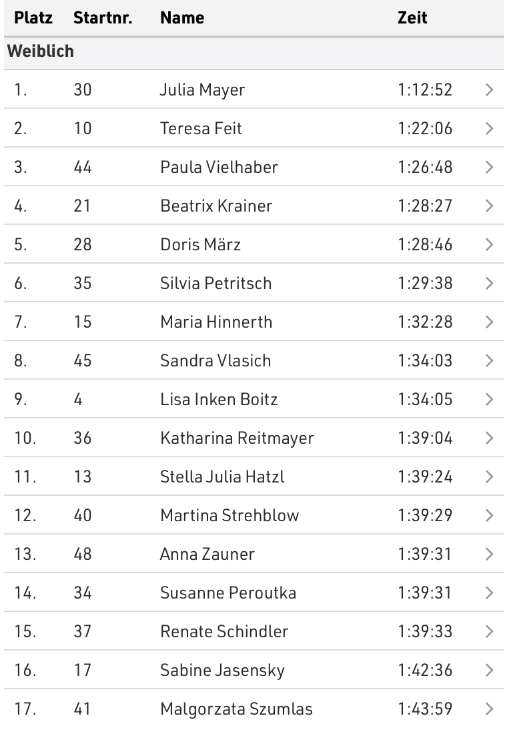Show details chevron for Lisa Inken Boitz
The width and height of the screenshot is (530, 737).
489,399
